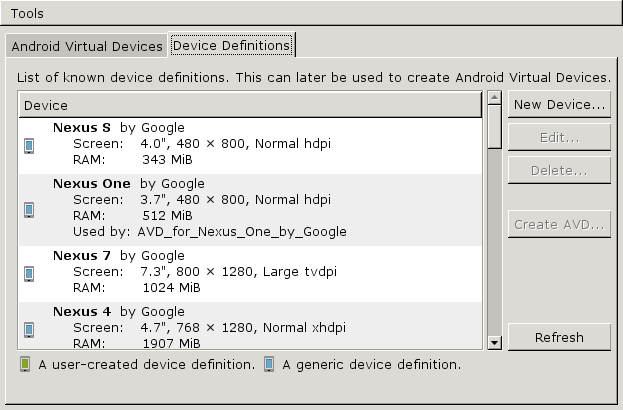Click 'A generic device definition.' legend text
The width and height of the screenshot is (623, 410).
[x=372, y=364]
